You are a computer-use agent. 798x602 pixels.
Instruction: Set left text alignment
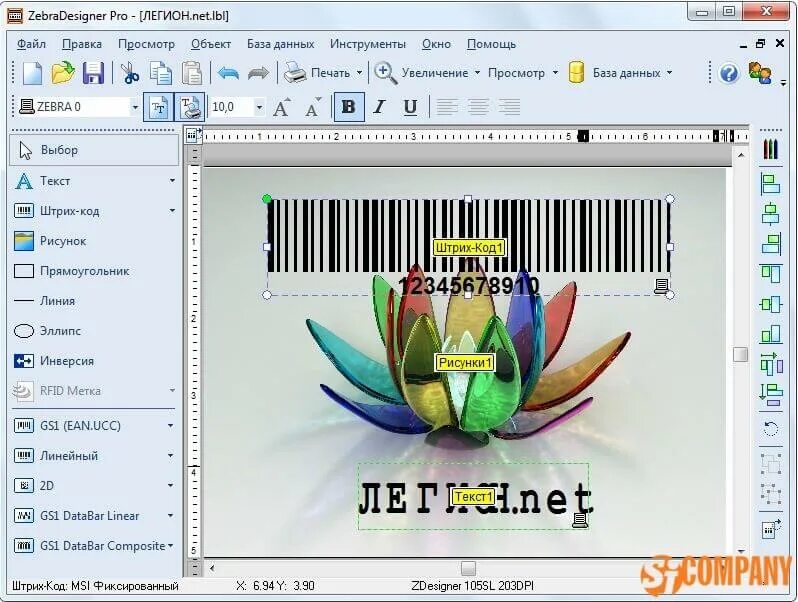[447, 107]
